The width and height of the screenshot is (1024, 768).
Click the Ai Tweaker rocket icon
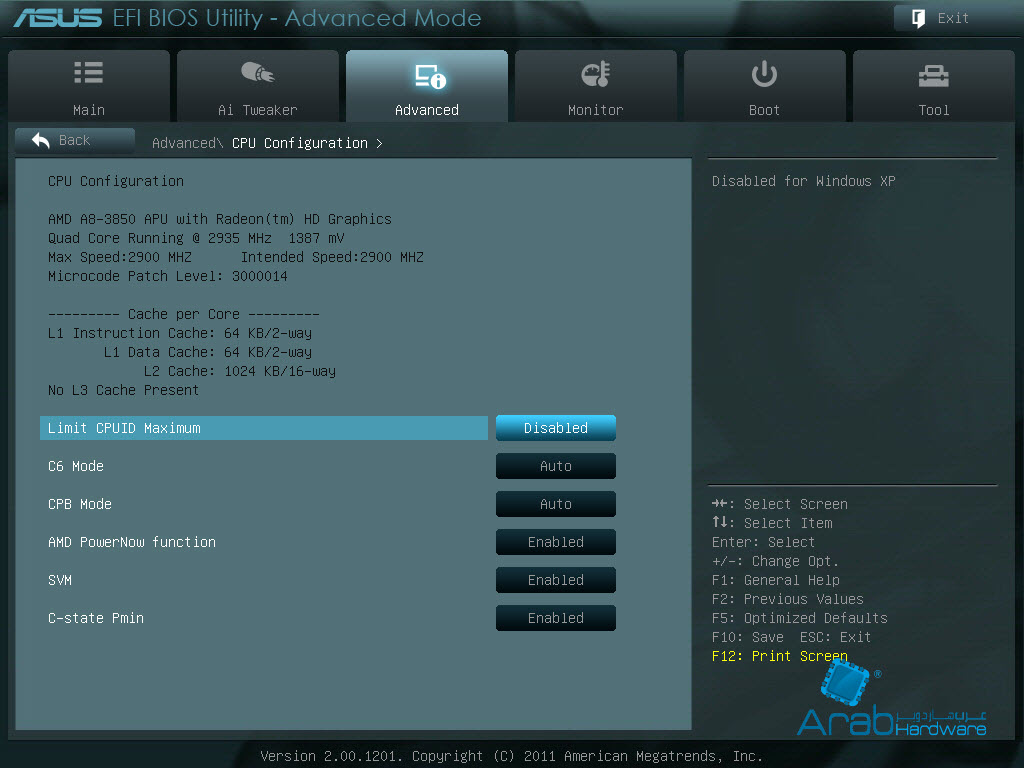pyautogui.click(x=258, y=72)
